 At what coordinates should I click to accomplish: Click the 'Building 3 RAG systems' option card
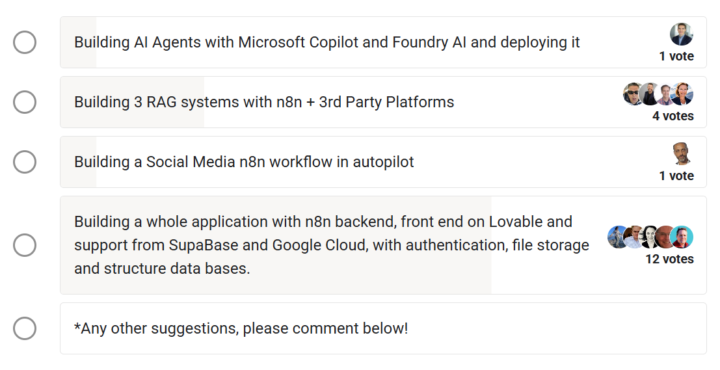pos(383,102)
